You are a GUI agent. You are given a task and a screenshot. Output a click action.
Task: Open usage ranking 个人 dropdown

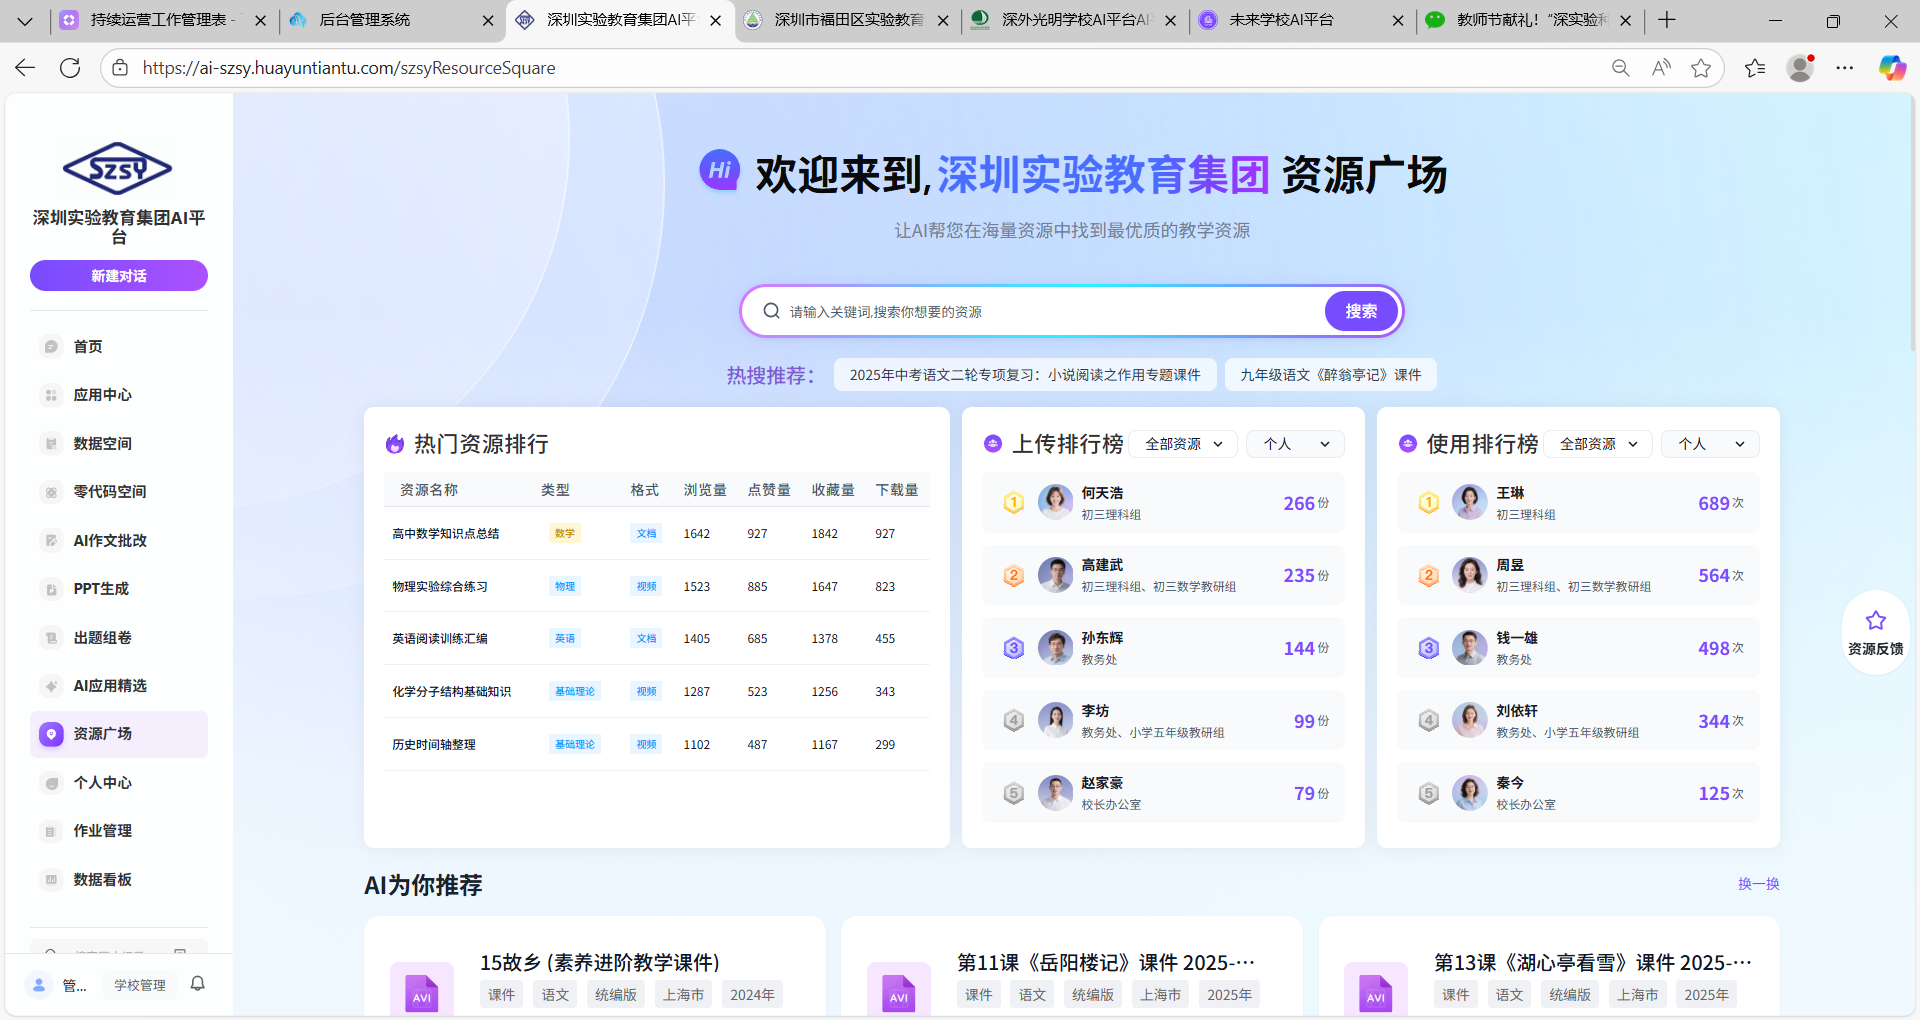(1710, 444)
